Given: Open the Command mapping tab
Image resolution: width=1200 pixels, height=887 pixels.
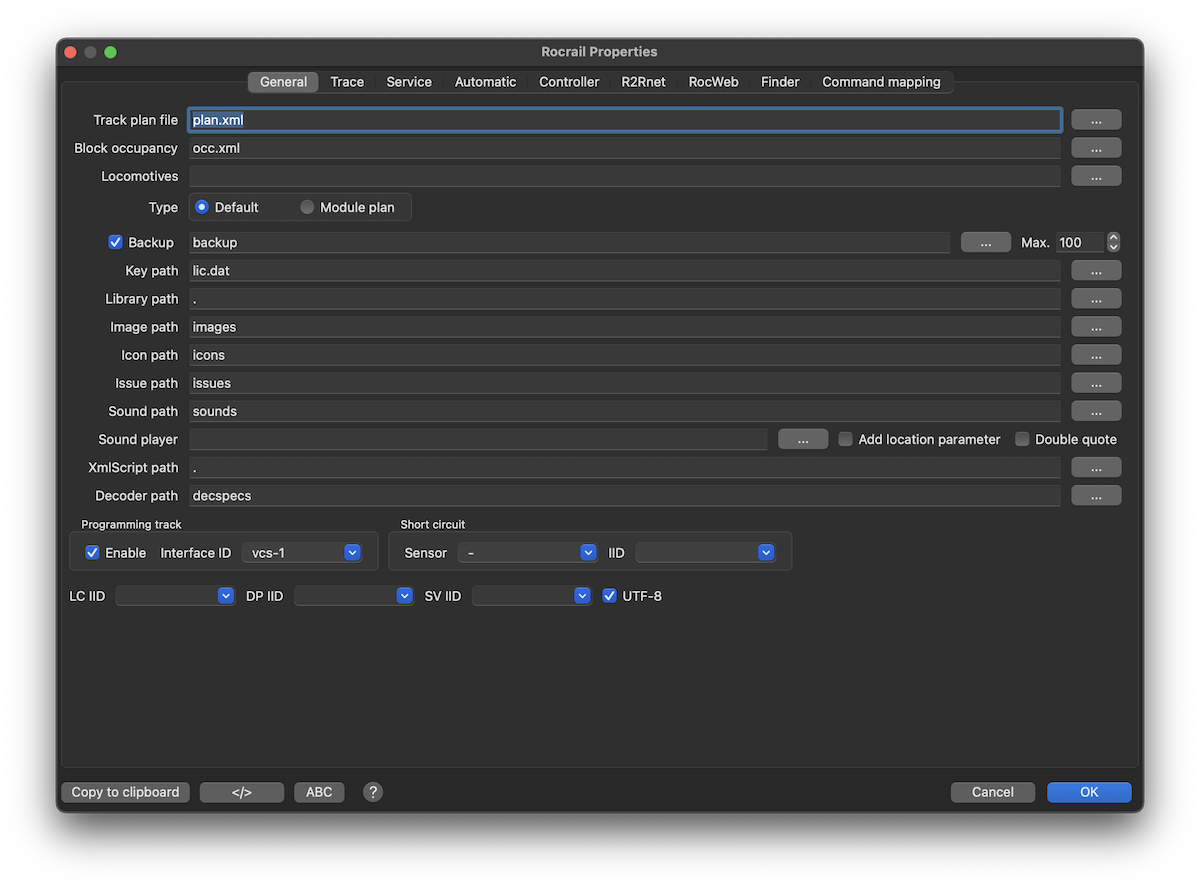Looking at the screenshot, I should coord(881,82).
